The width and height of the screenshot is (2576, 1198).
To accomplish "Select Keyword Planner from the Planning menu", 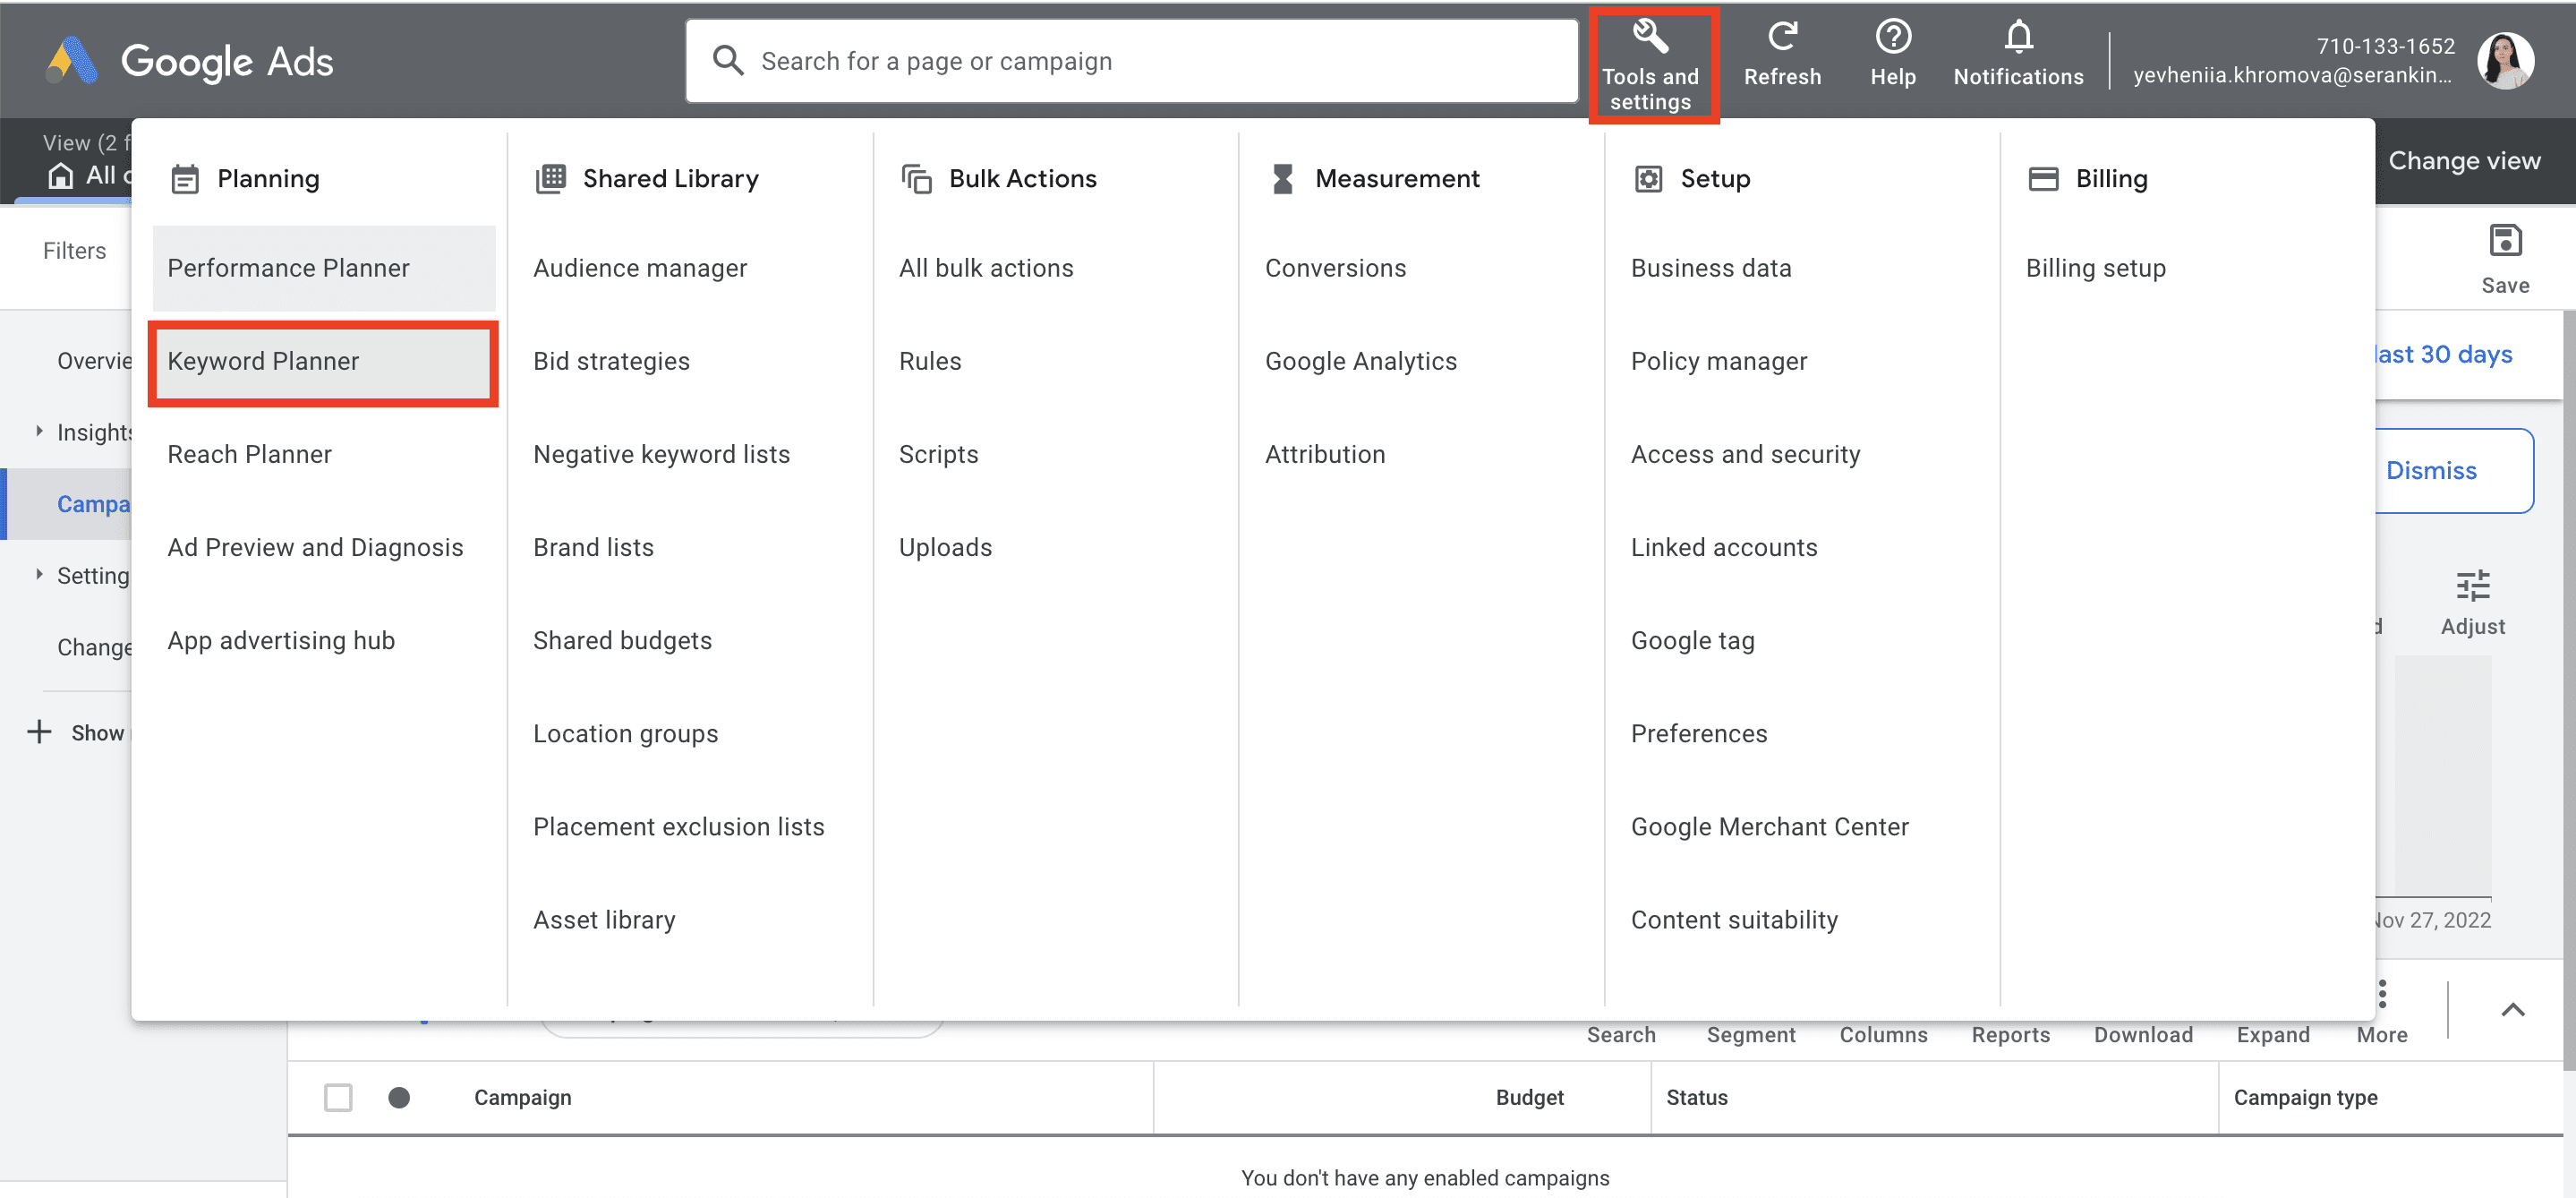I will point(263,361).
